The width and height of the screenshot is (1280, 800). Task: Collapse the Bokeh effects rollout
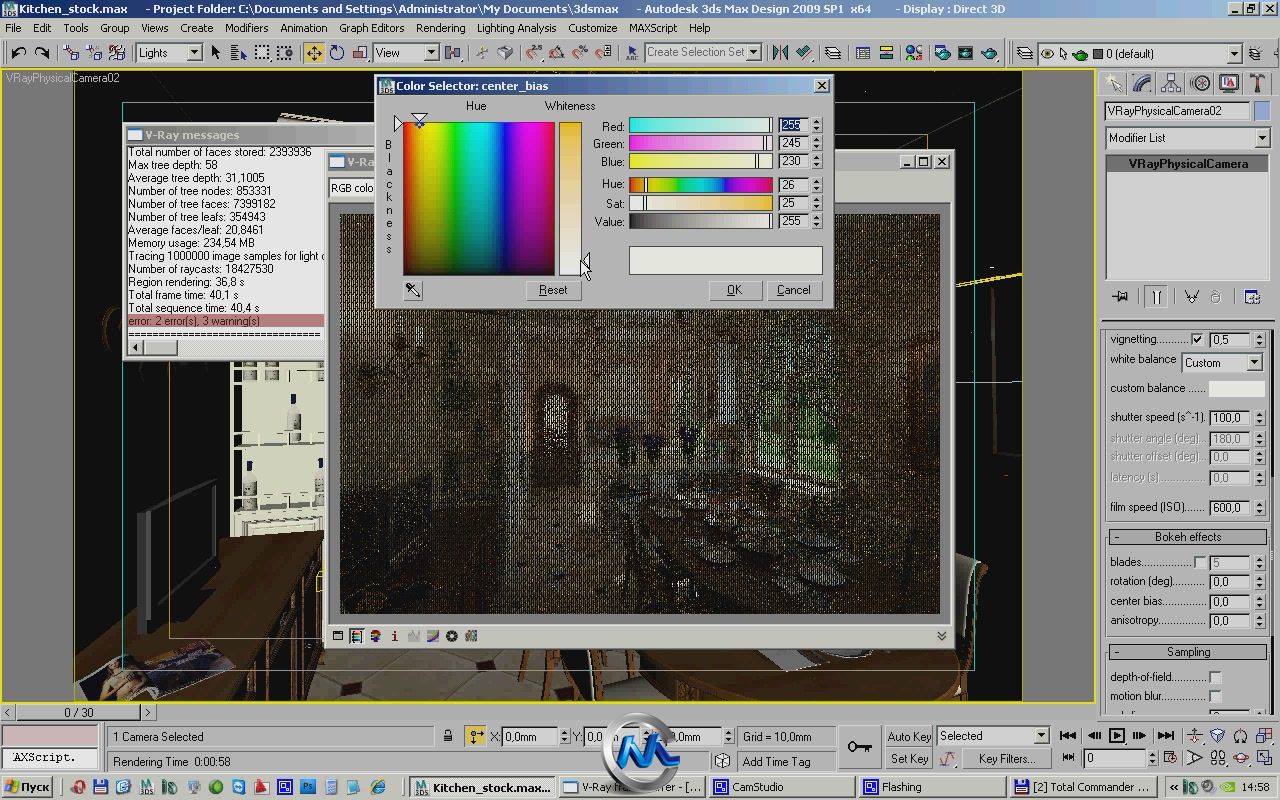(1187, 537)
